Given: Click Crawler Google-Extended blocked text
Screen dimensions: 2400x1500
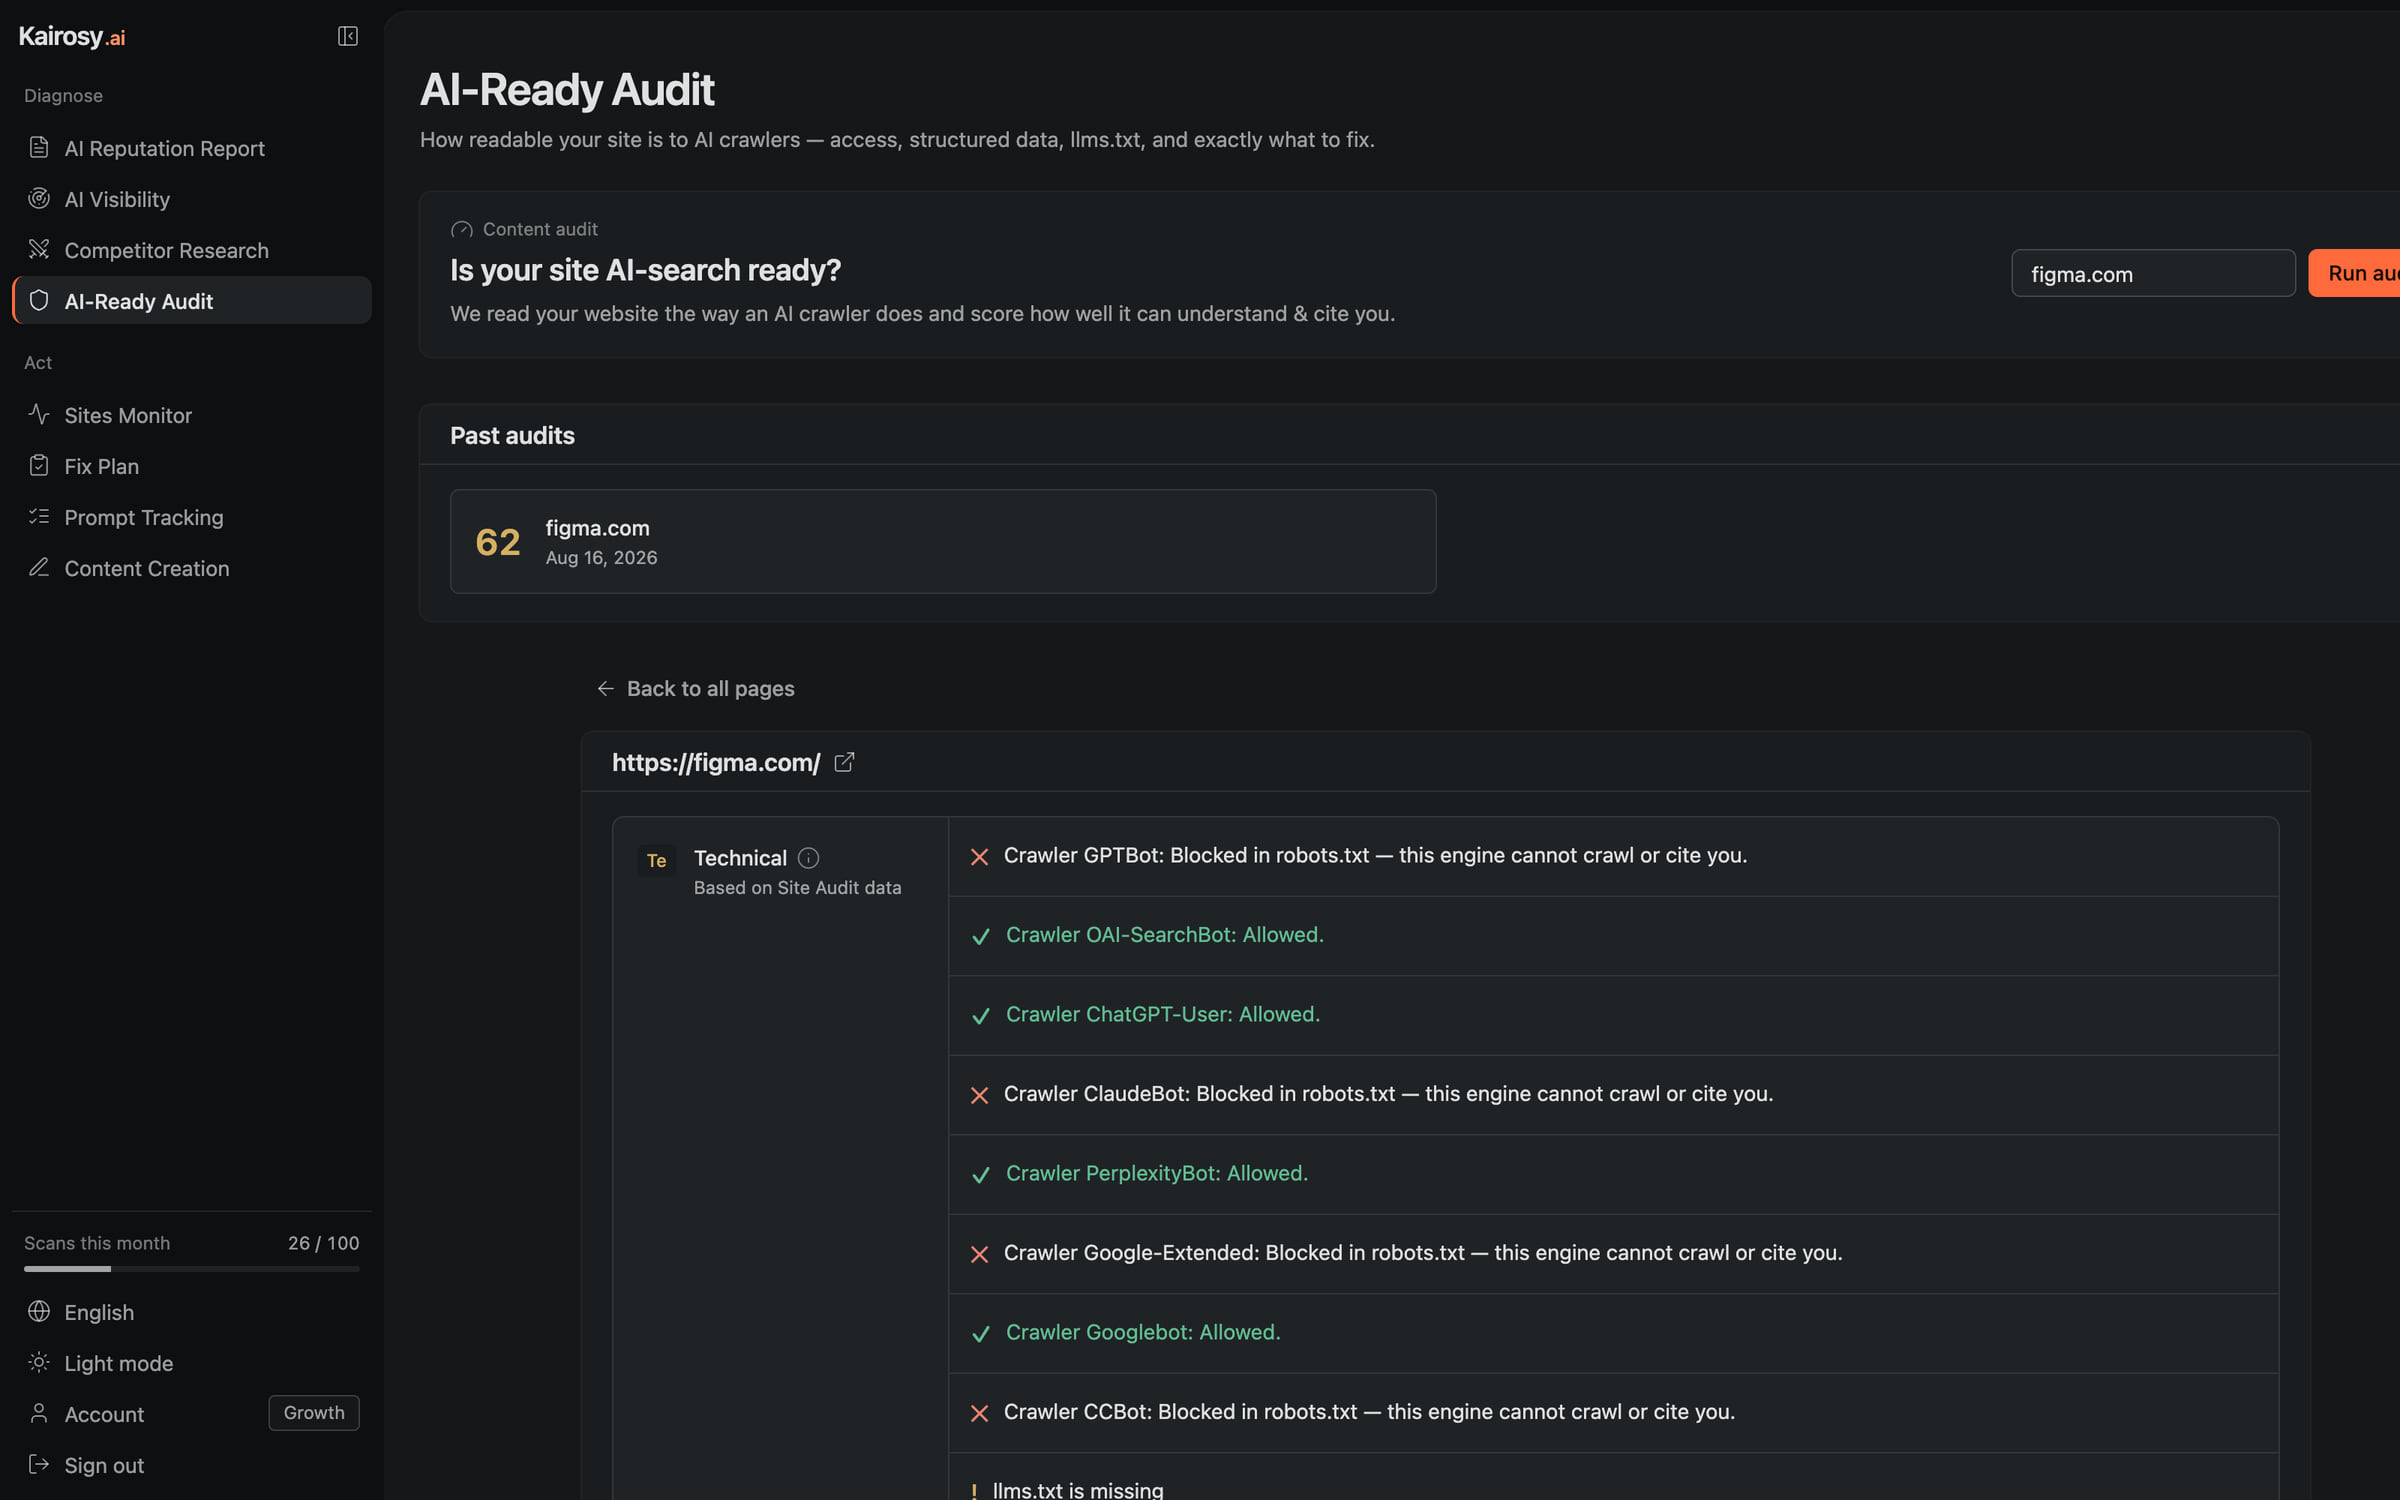Looking at the screenshot, I should 1422,1252.
